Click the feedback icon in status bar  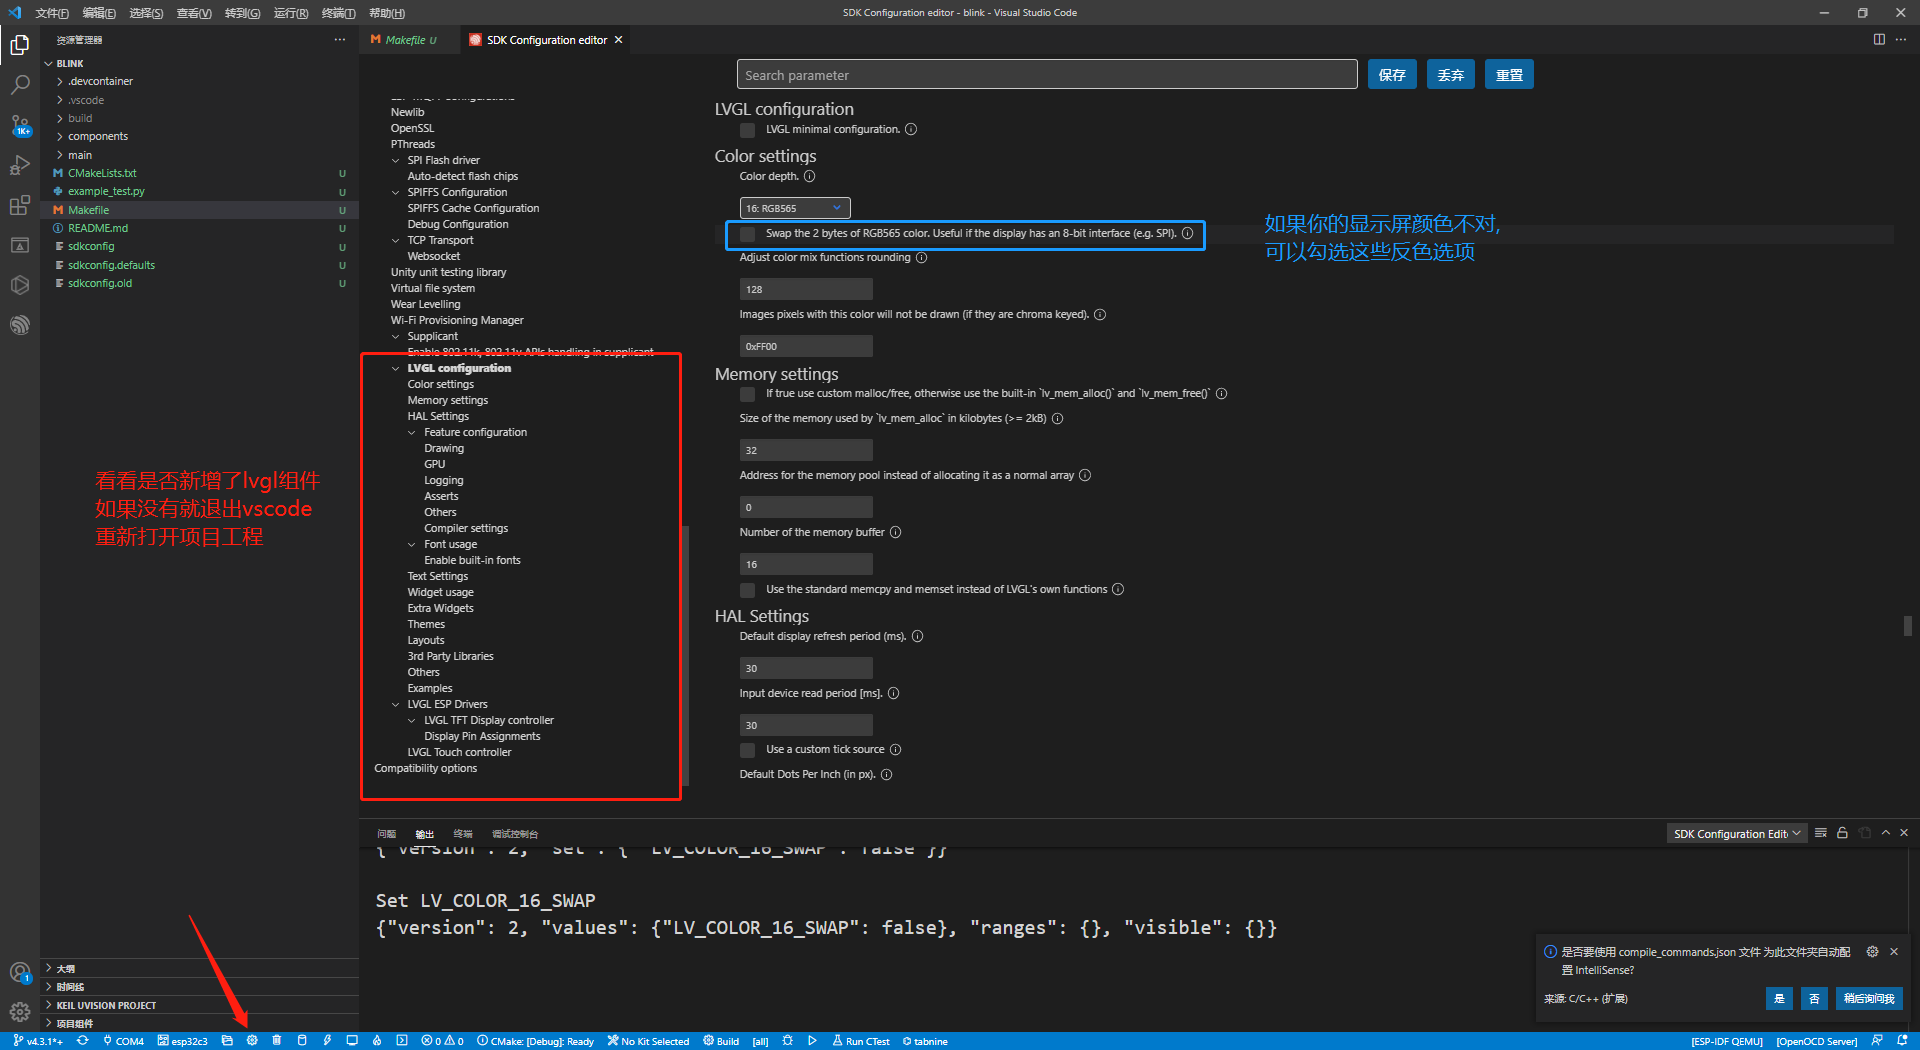pos(1877,1041)
